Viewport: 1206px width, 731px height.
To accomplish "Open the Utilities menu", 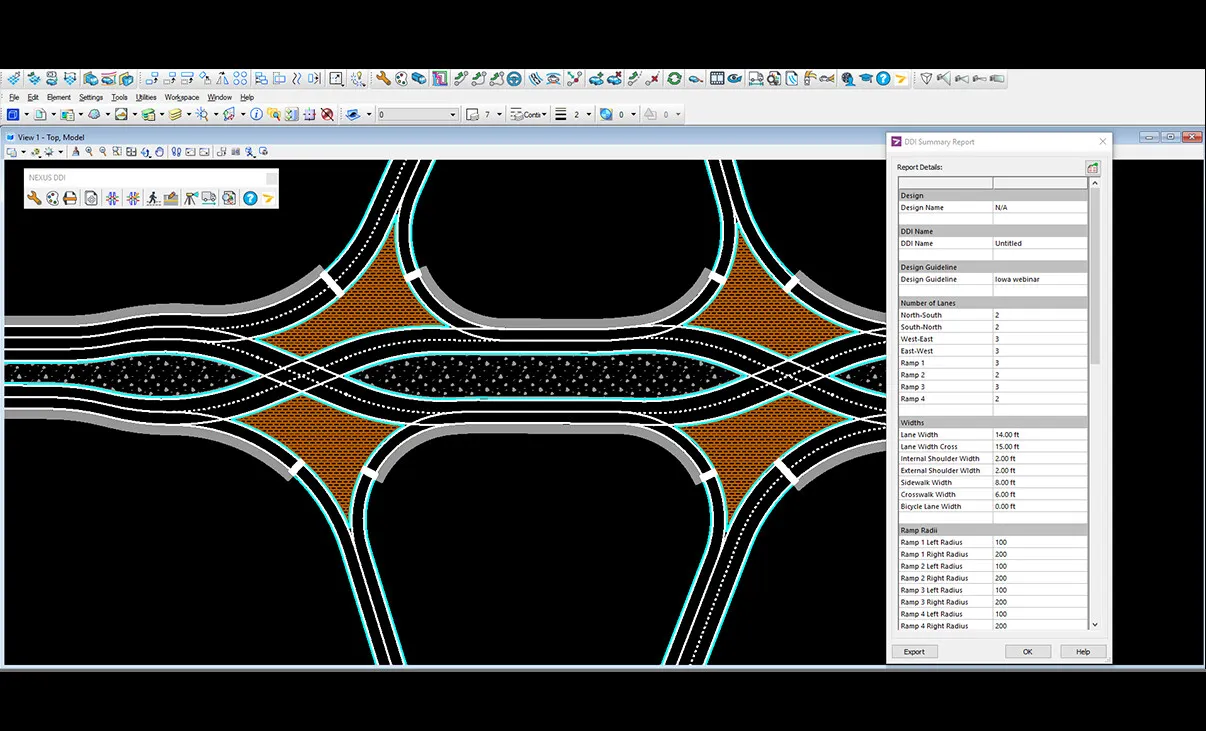I will click(x=146, y=97).
